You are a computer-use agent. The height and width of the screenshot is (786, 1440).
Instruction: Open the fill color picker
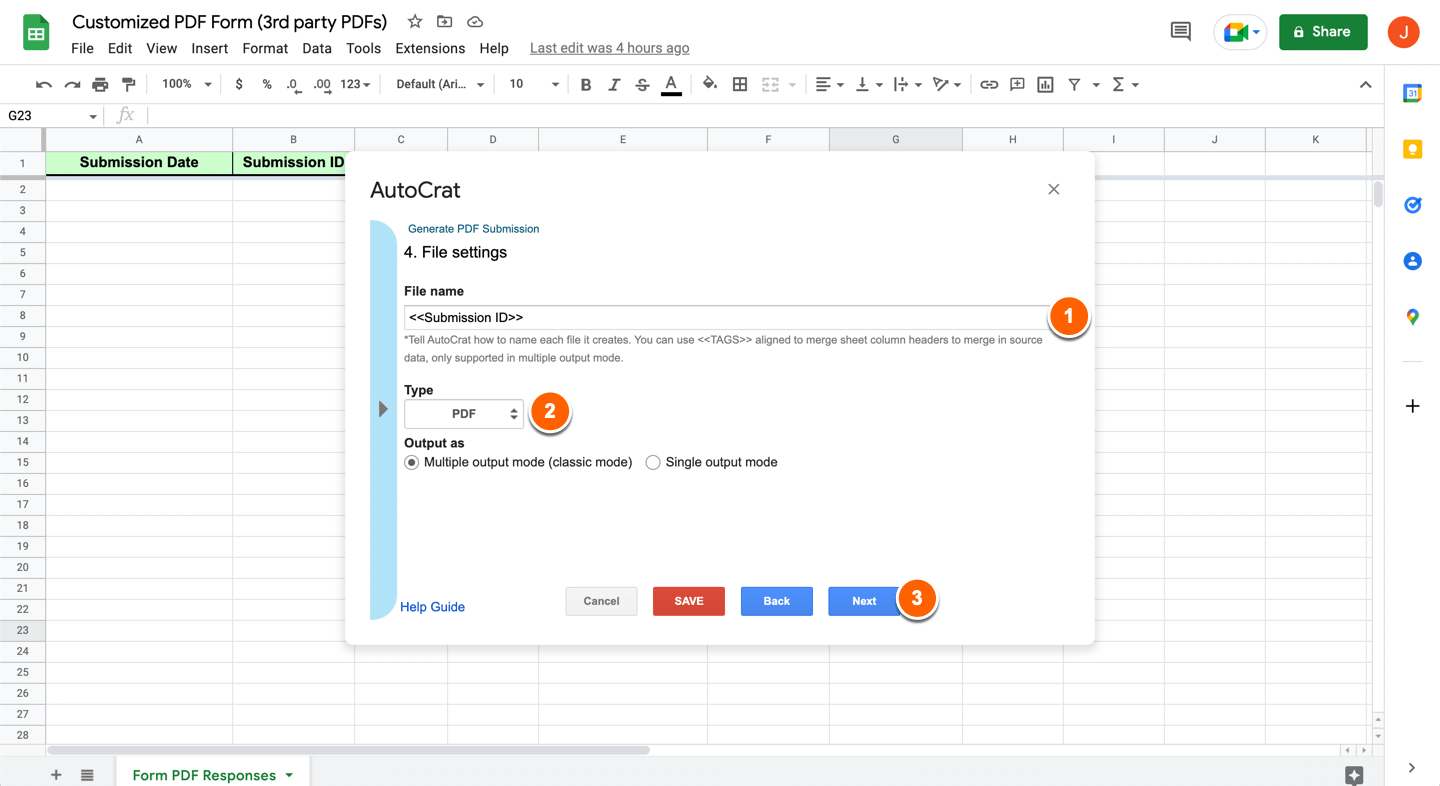click(x=709, y=85)
